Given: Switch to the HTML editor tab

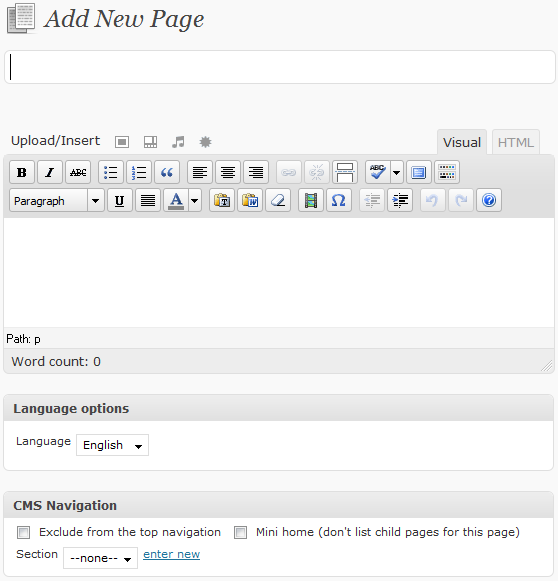Looking at the screenshot, I should pos(515,142).
